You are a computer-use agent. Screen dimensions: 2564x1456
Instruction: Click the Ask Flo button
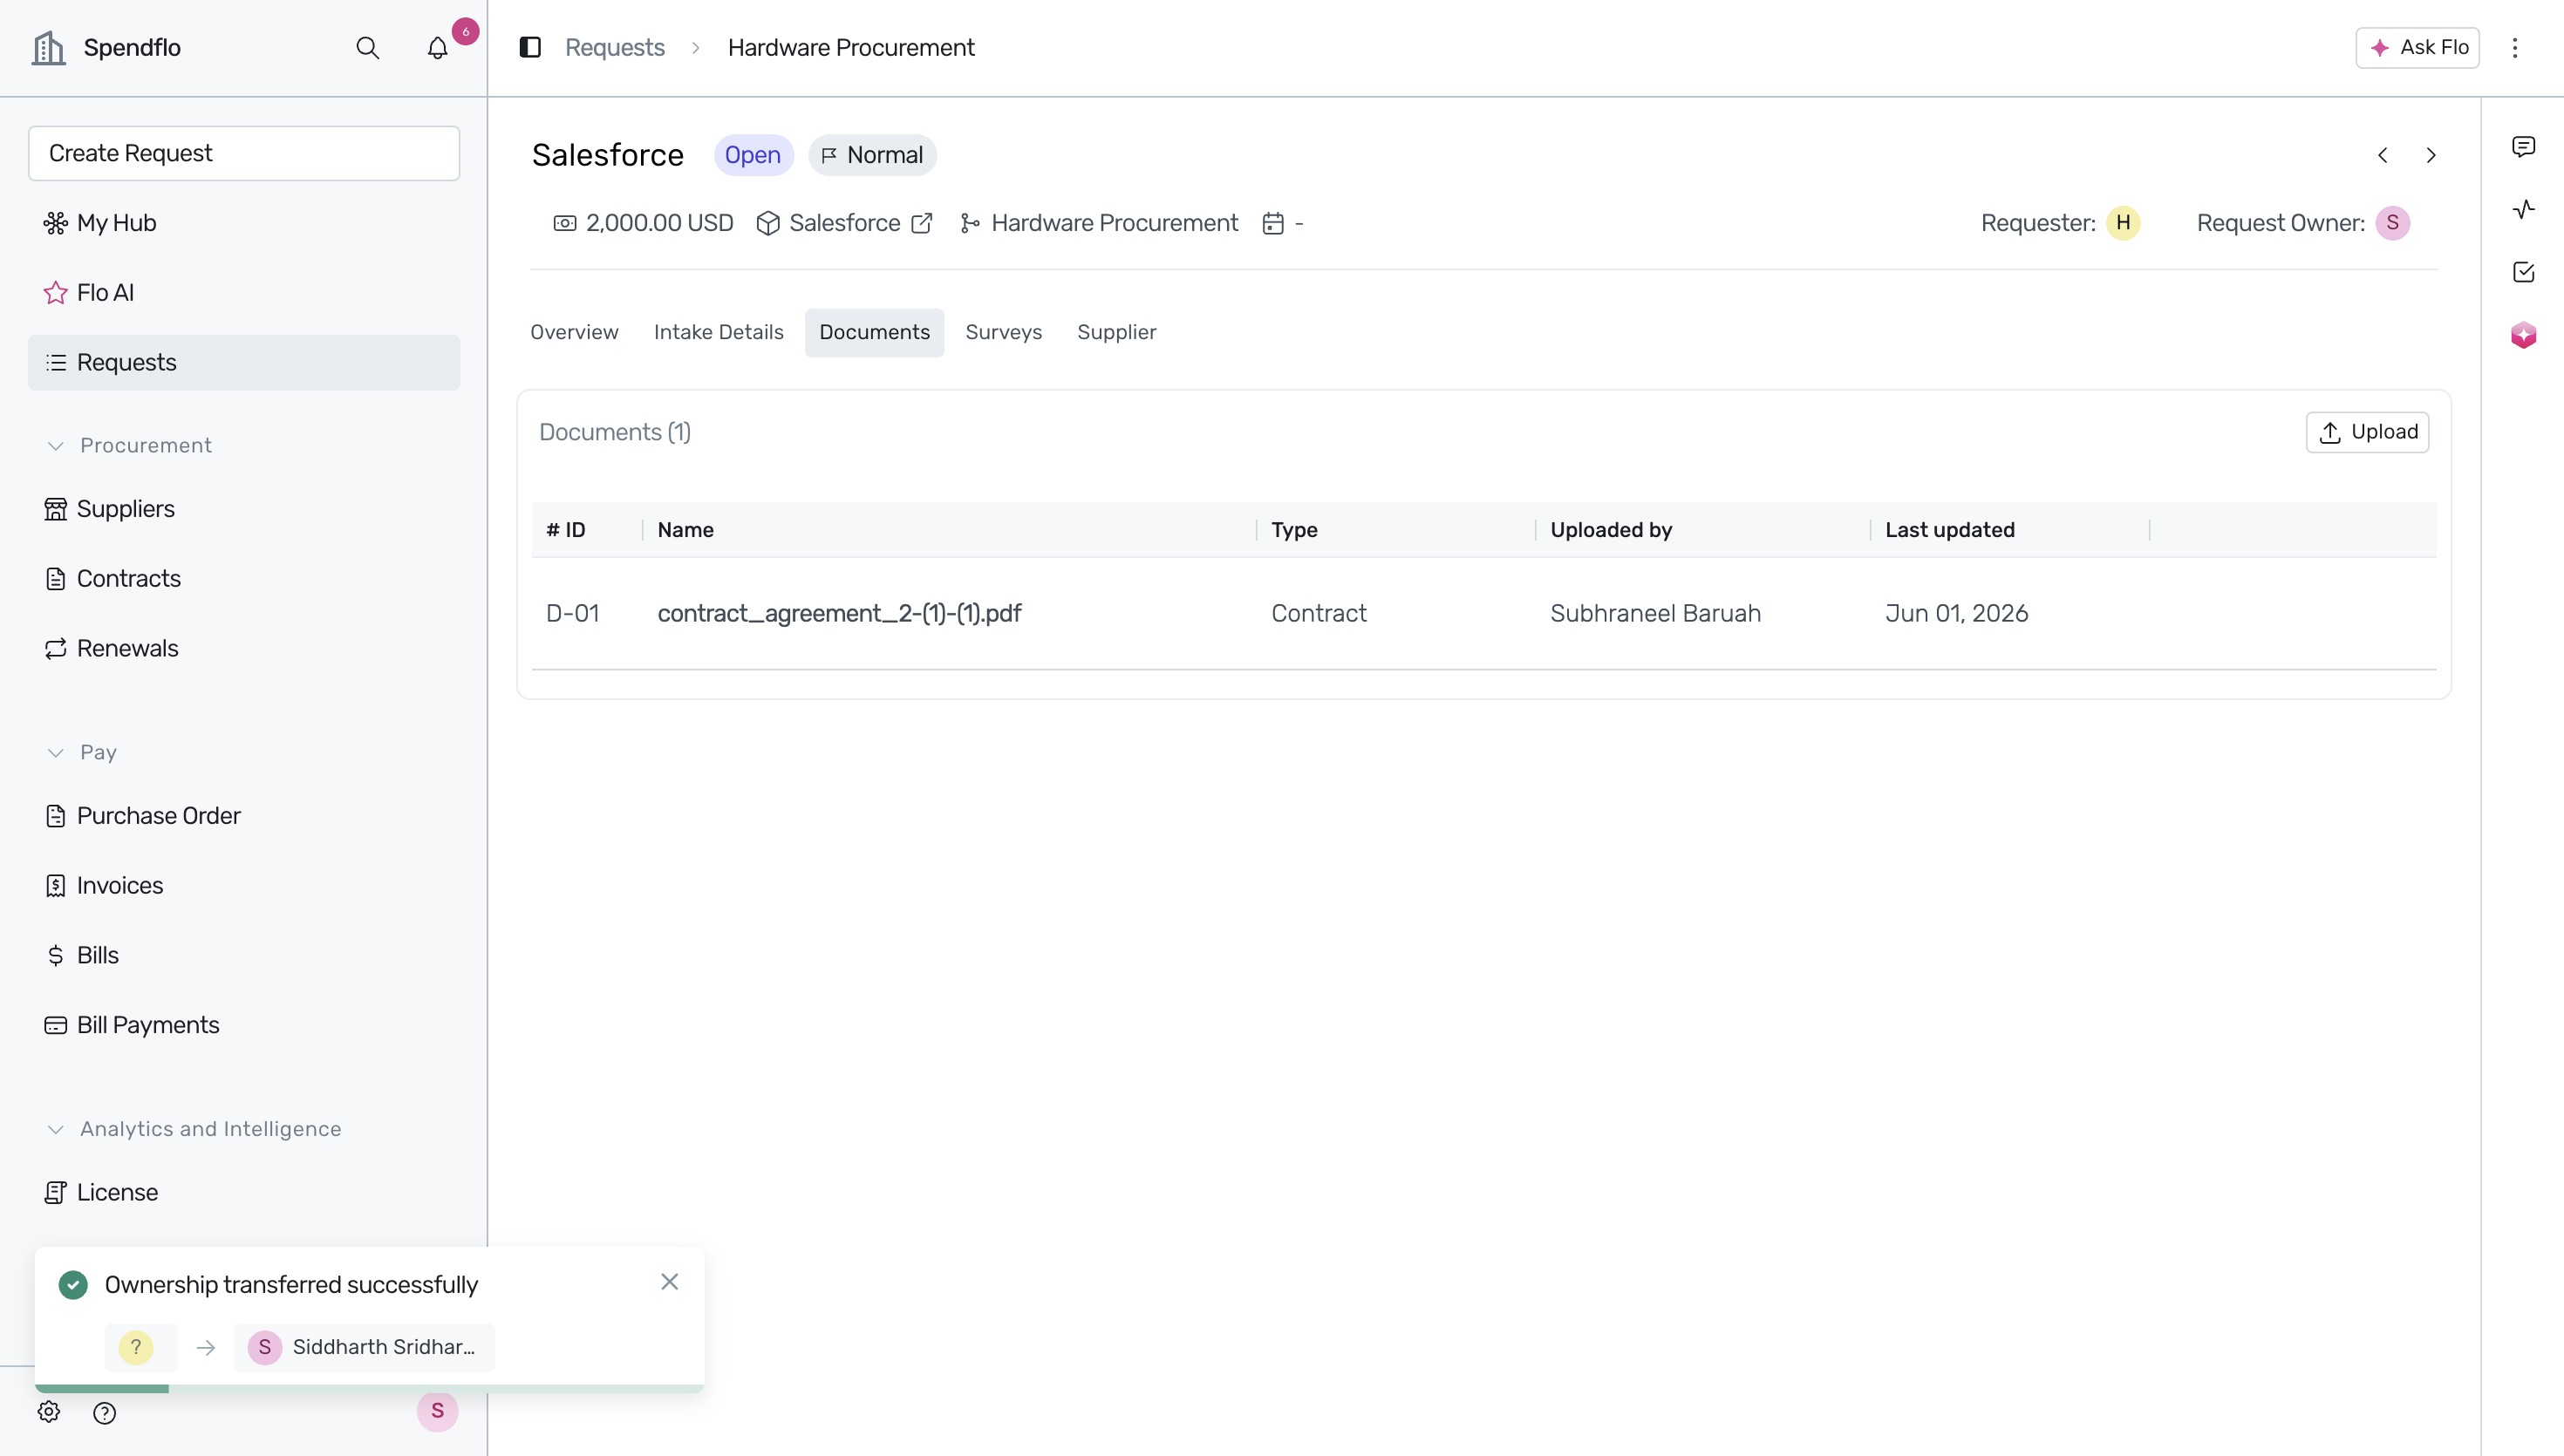(2417, 48)
